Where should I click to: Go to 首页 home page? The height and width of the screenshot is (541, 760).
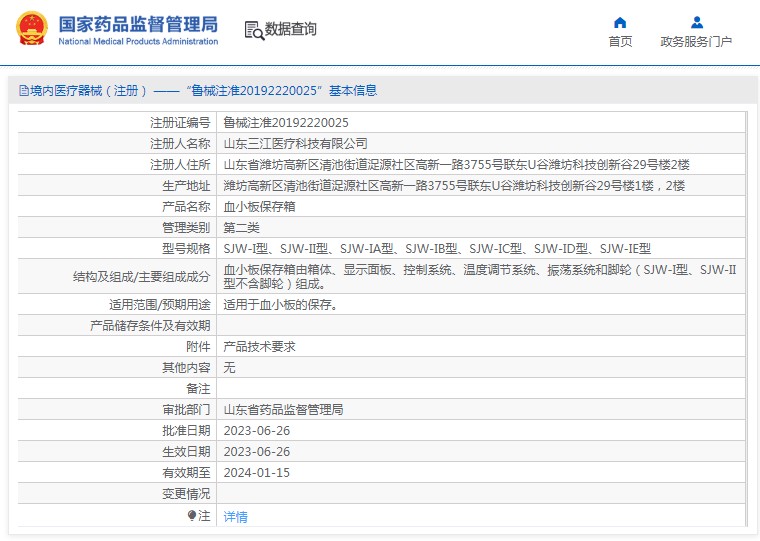point(620,42)
